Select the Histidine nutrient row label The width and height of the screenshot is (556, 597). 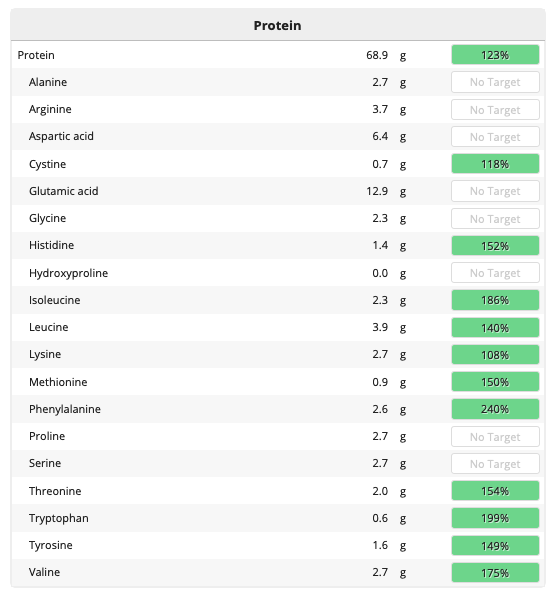[x=51, y=245]
